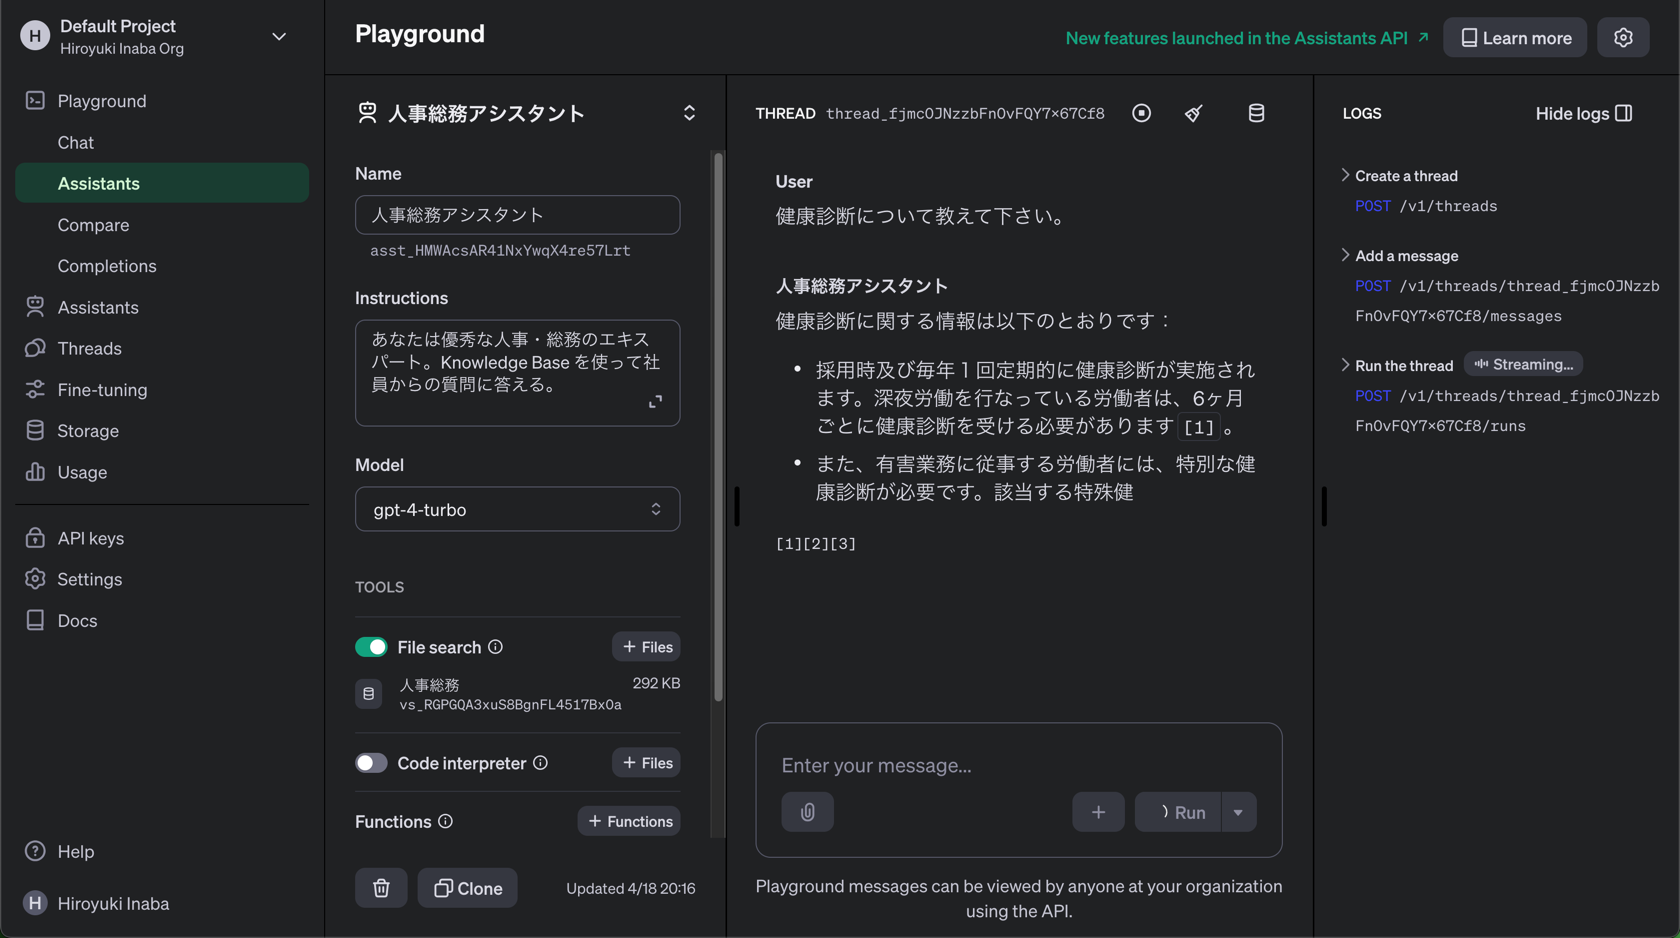Click the Storage database icon in sidebar
Screen dimensions: 1680x938
pos(35,431)
